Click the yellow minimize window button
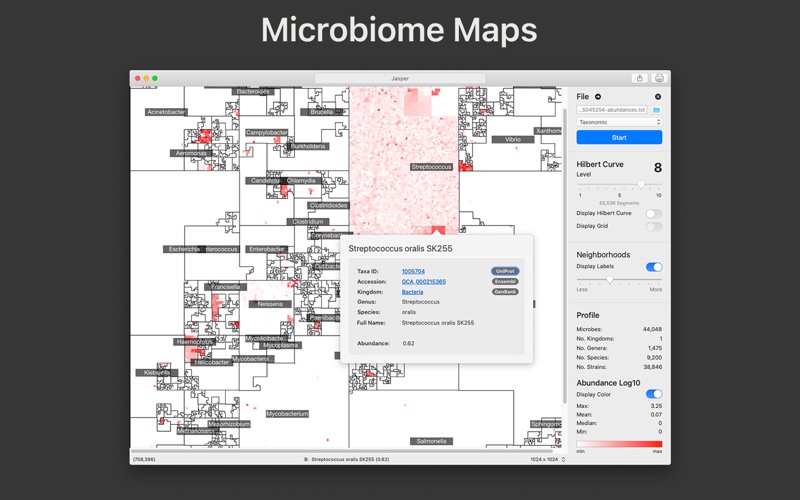Screen dimensions: 800x500 click(146, 78)
